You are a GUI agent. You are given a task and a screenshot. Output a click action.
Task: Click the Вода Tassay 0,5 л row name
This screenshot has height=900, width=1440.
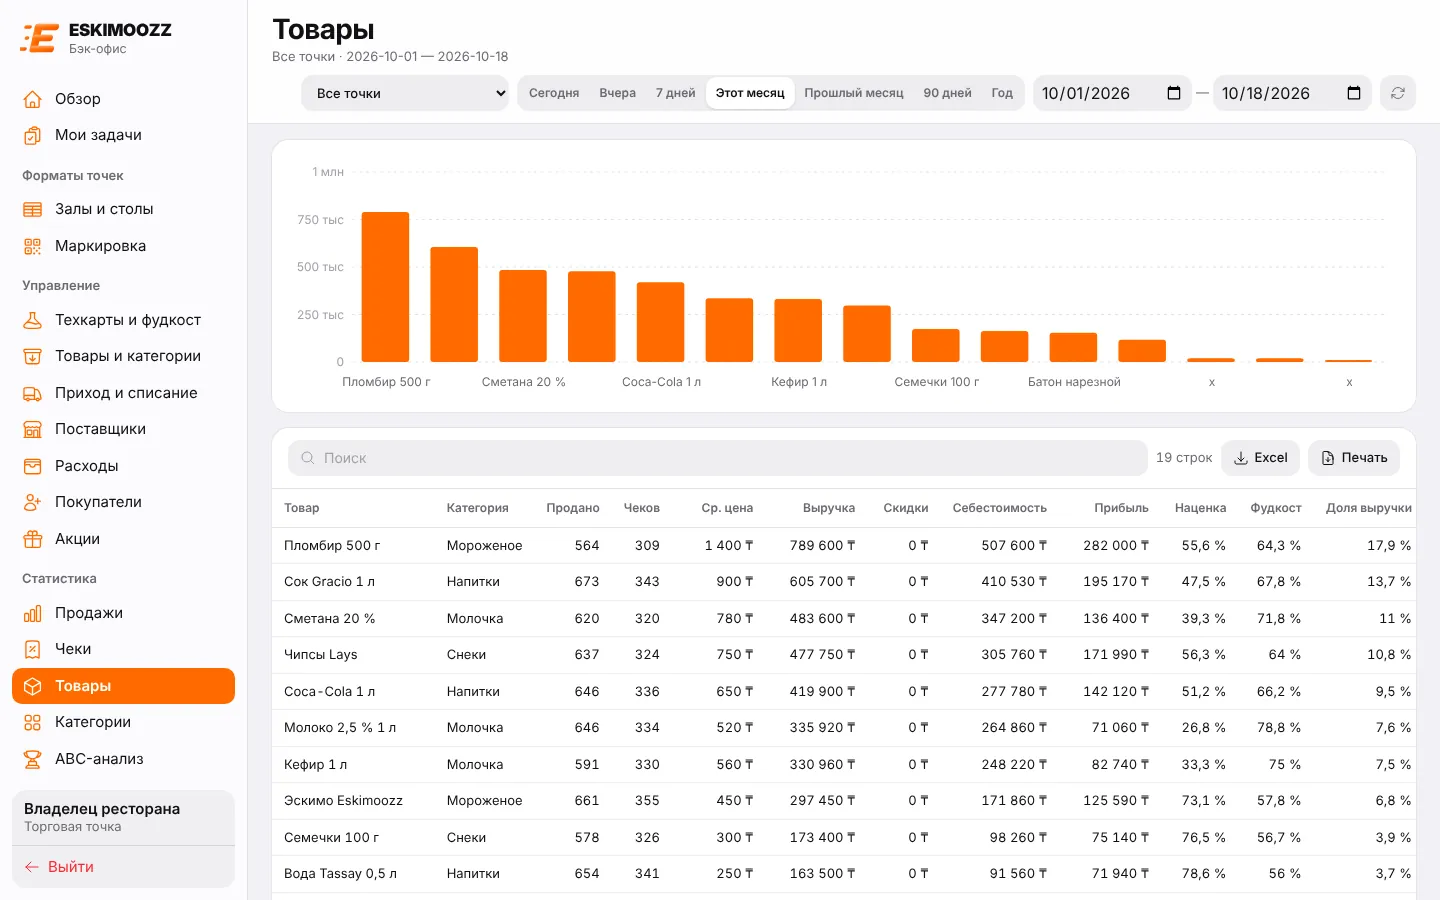340,874
